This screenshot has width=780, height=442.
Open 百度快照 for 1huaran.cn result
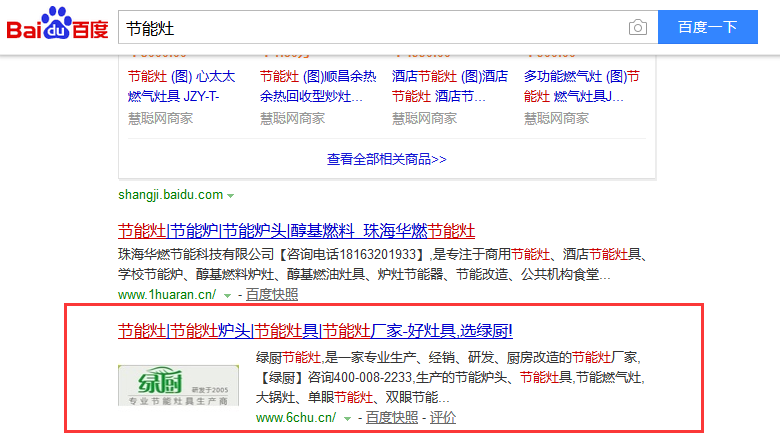272,294
